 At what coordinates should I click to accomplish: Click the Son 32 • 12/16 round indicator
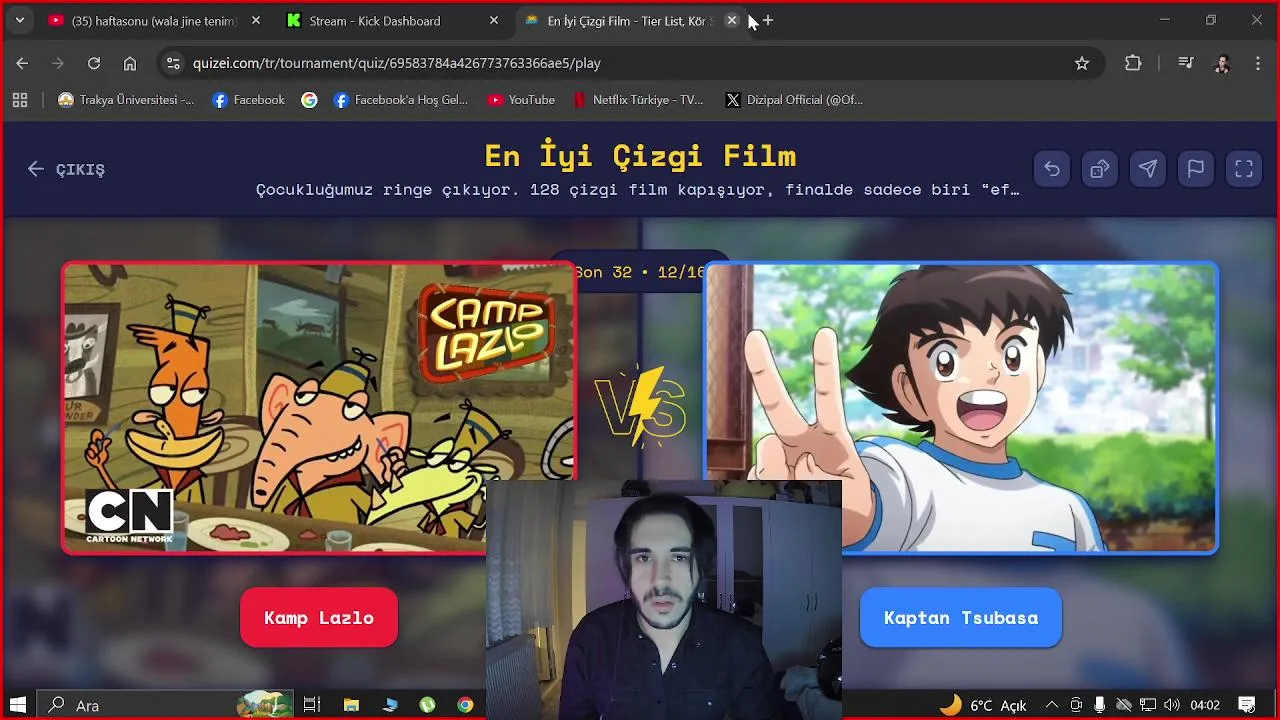pos(640,272)
